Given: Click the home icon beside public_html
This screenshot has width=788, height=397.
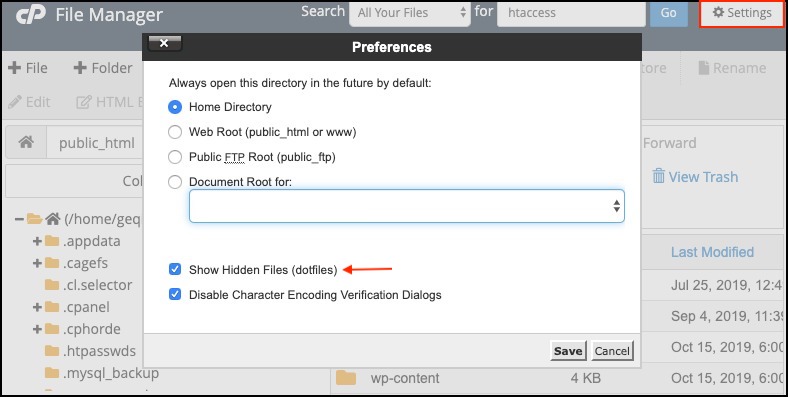Looking at the screenshot, I should [26, 143].
